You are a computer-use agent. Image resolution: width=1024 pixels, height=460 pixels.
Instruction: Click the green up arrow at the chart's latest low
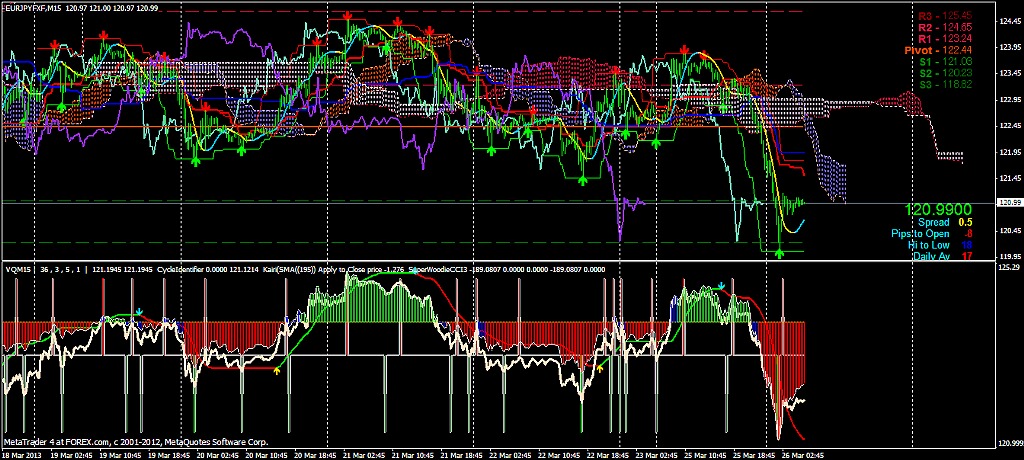[x=778, y=252]
